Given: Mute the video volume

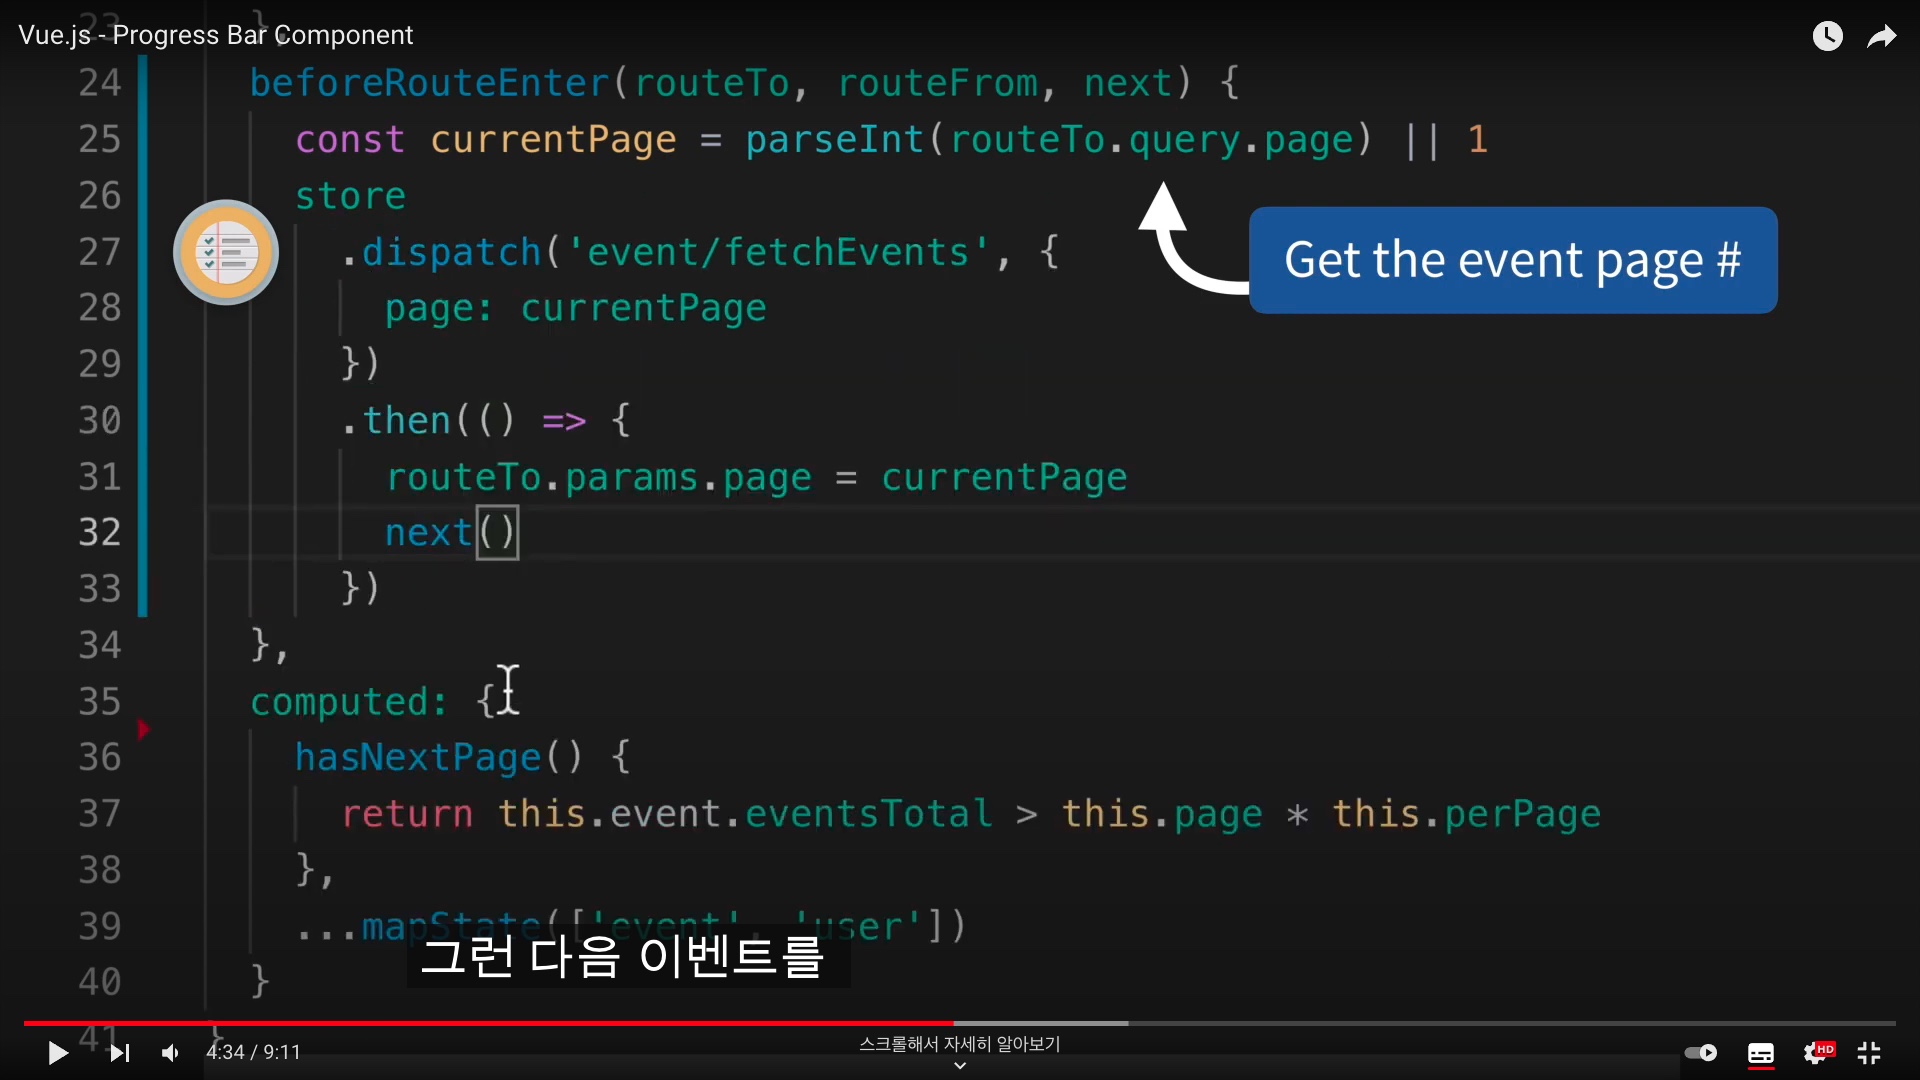Looking at the screenshot, I should (x=171, y=1053).
